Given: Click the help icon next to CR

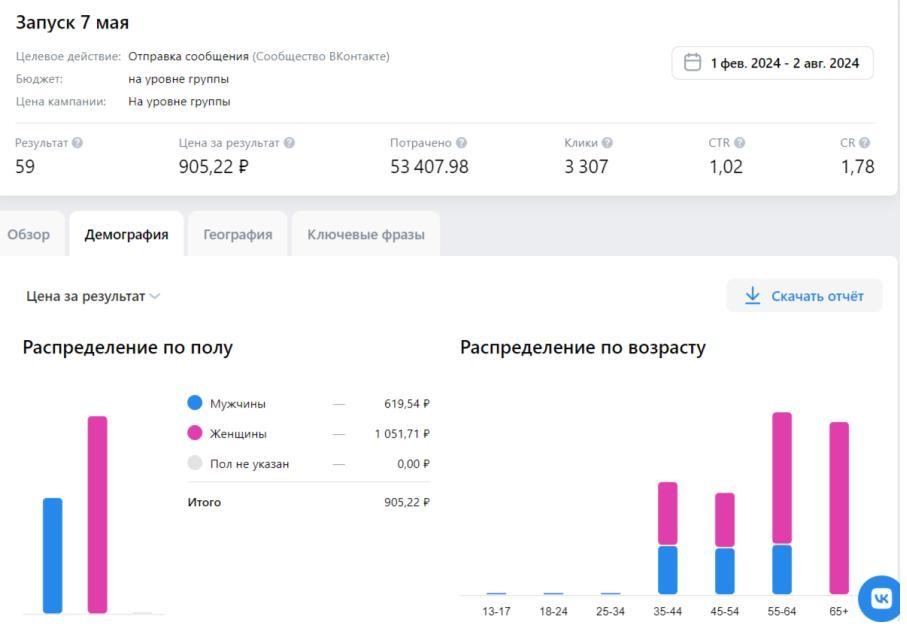Looking at the screenshot, I should pyautogui.click(x=864, y=143).
